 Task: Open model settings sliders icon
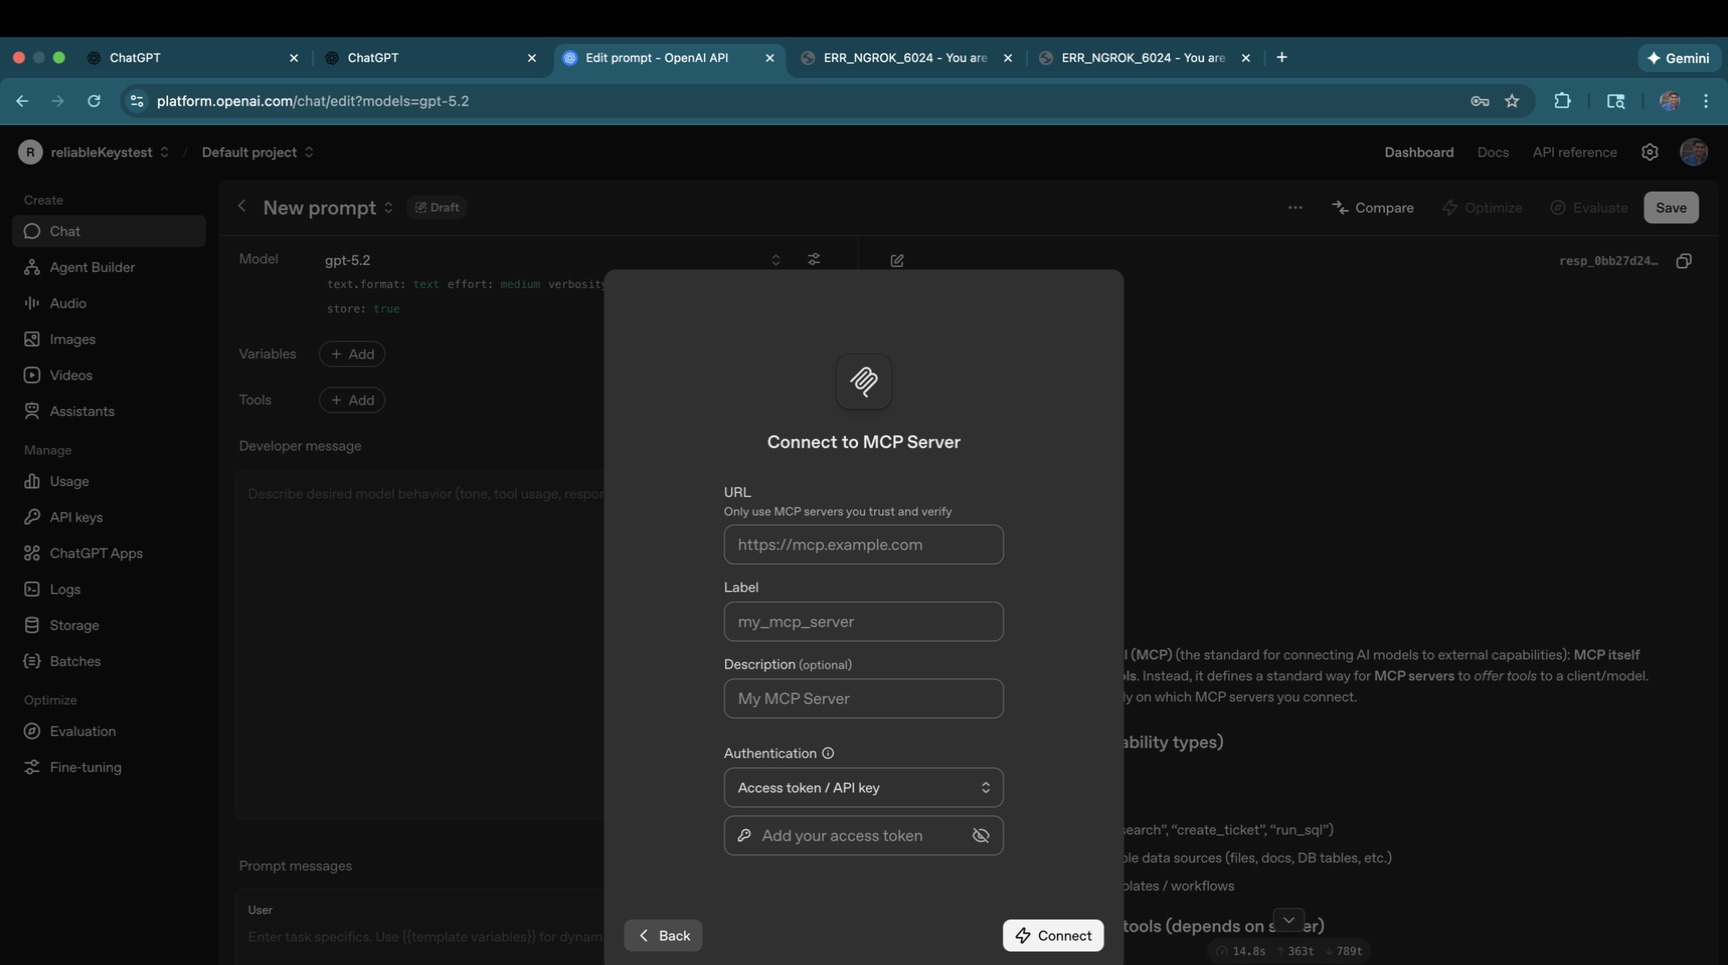point(814,260)
